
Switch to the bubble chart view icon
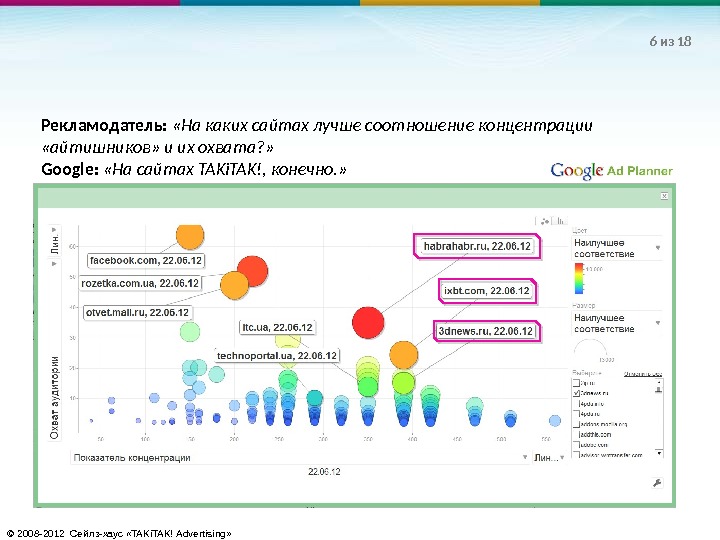[x=545, y=221]
